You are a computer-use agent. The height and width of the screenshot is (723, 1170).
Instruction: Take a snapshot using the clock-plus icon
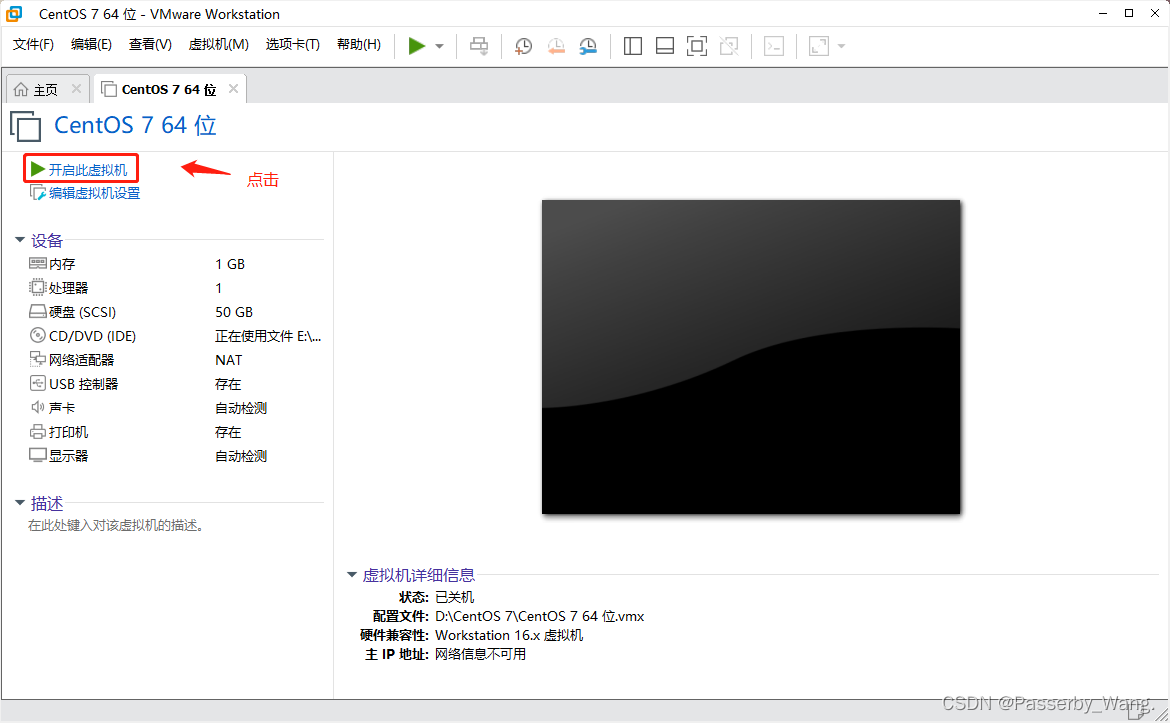tap(523, 46)
